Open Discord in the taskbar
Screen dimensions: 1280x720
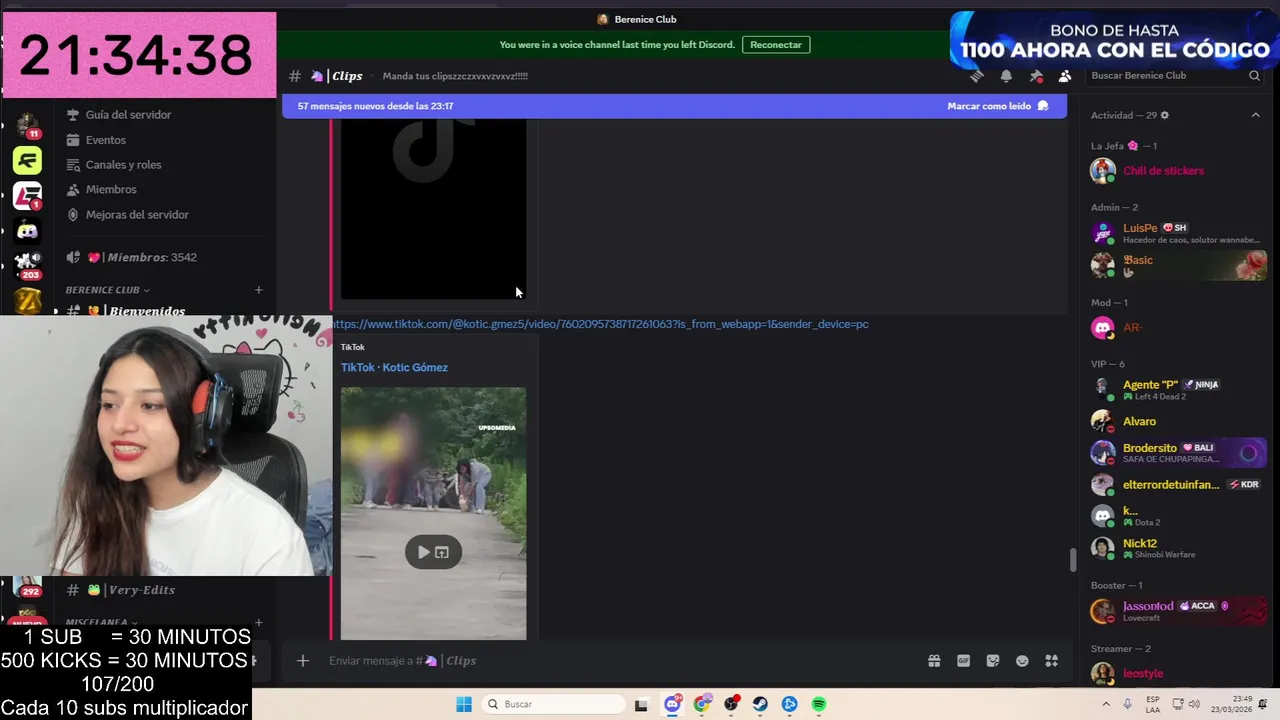[x=673, y=704]
